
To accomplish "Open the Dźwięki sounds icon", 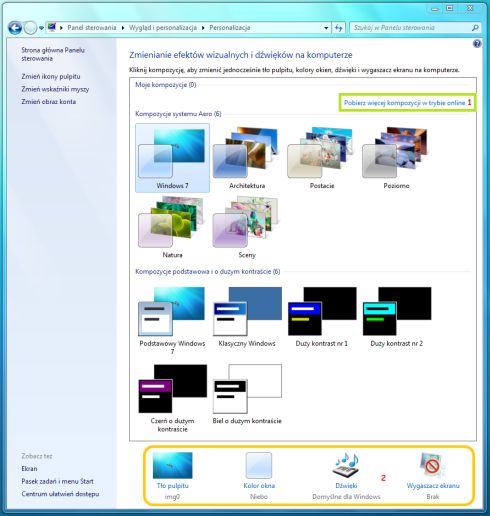I will pos(346,465).
